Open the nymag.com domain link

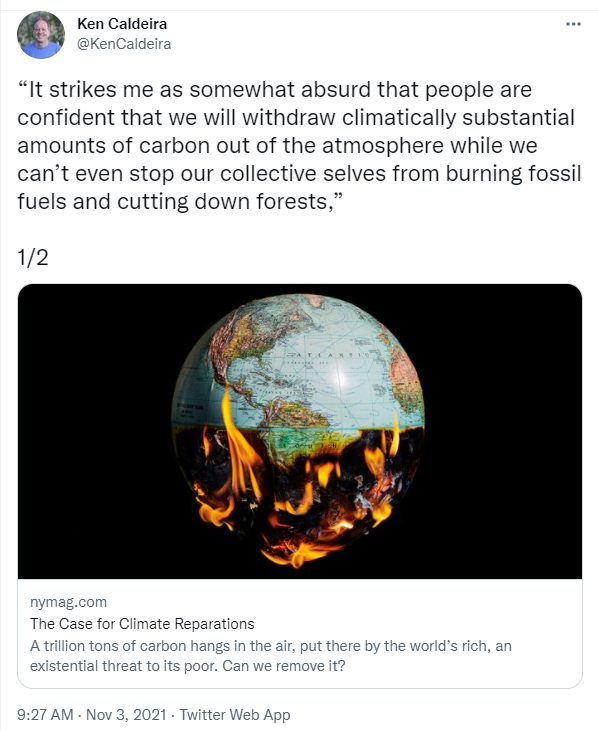tap(69, 602)
